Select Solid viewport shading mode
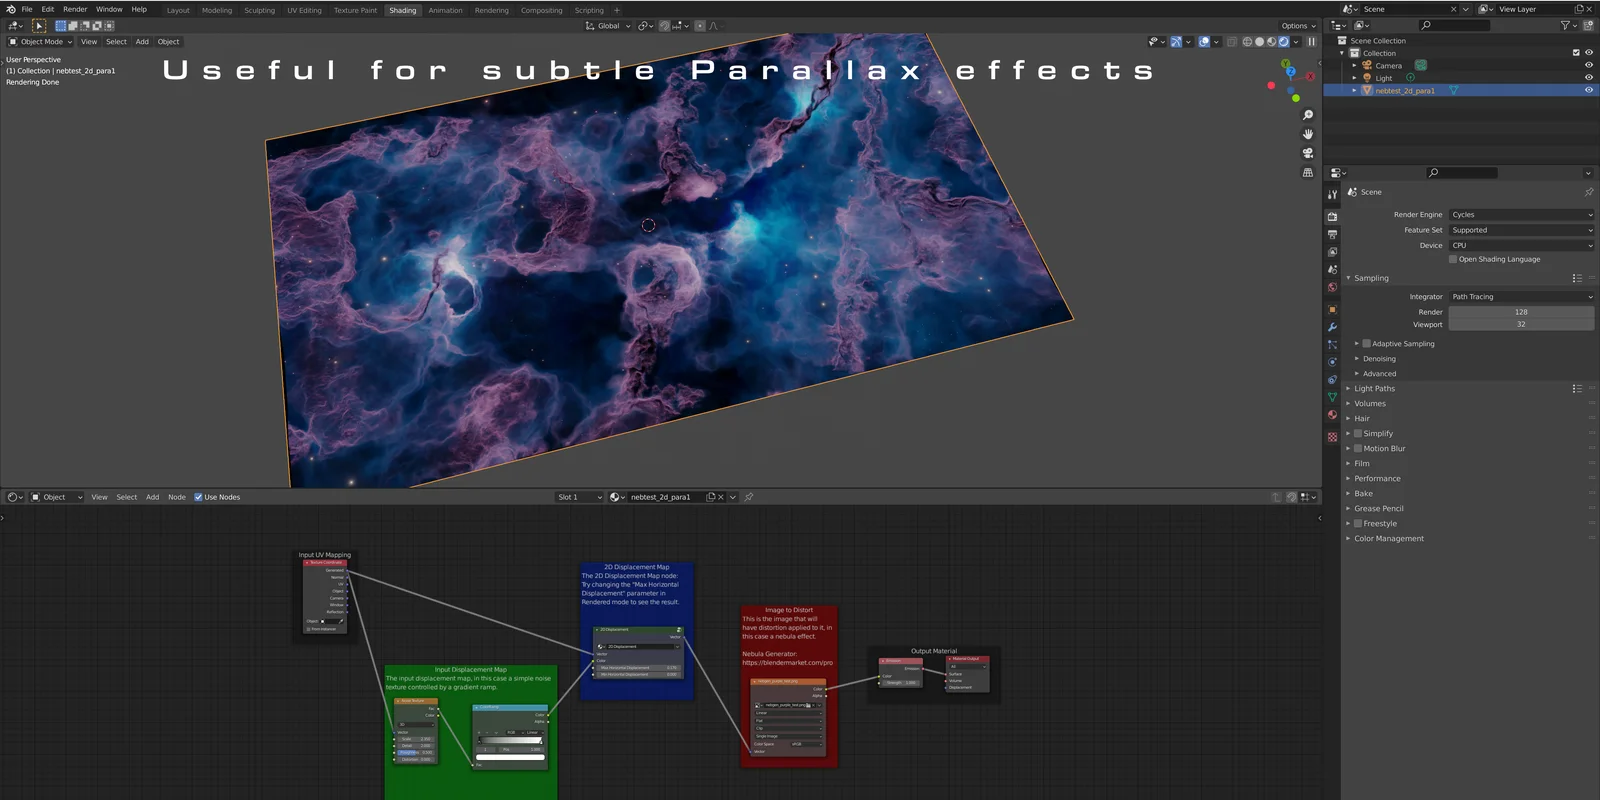Viewport: 1600px width, 800px height. tap(1259, 42)
